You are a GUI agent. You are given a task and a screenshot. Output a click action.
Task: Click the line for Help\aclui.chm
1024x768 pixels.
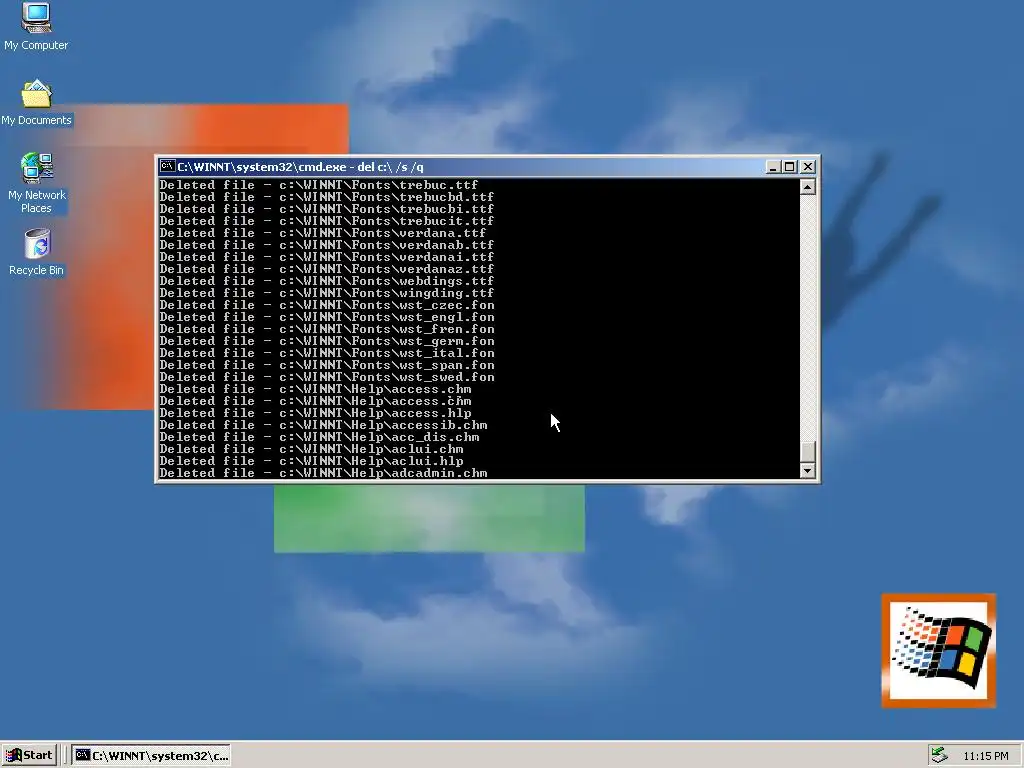click(311, 449)
